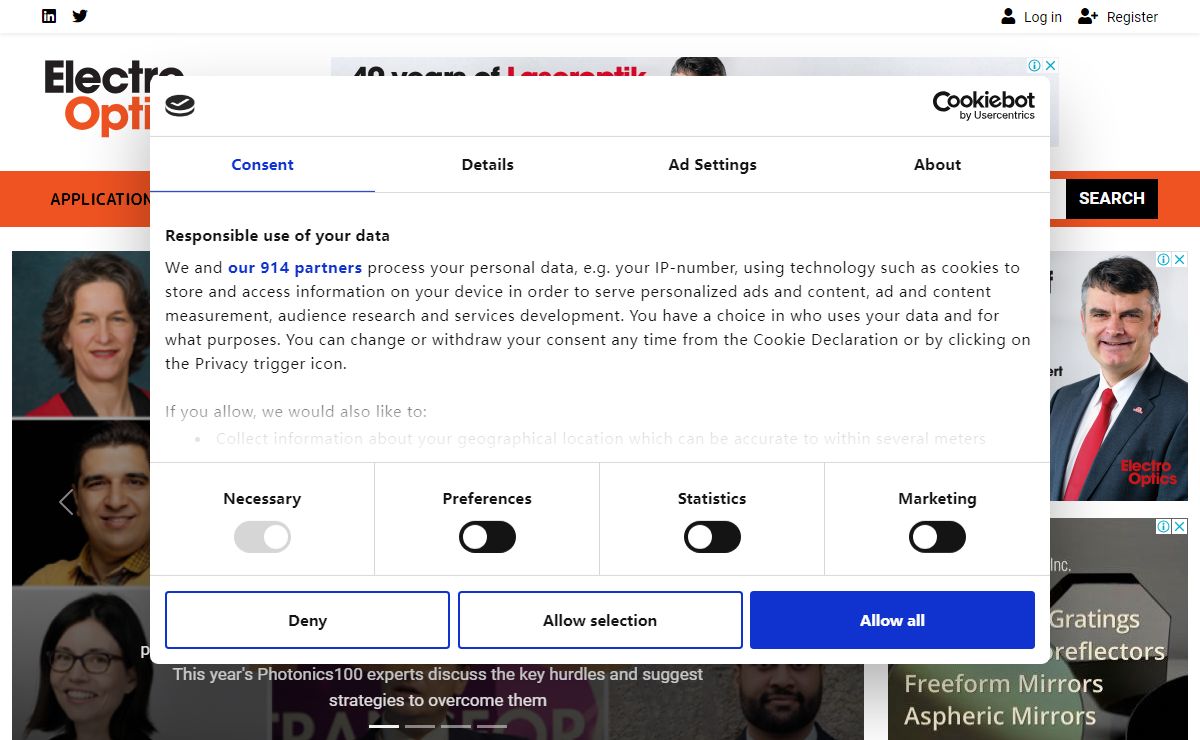Close the Laseroptik banner ad with its X

[1051, 66]
